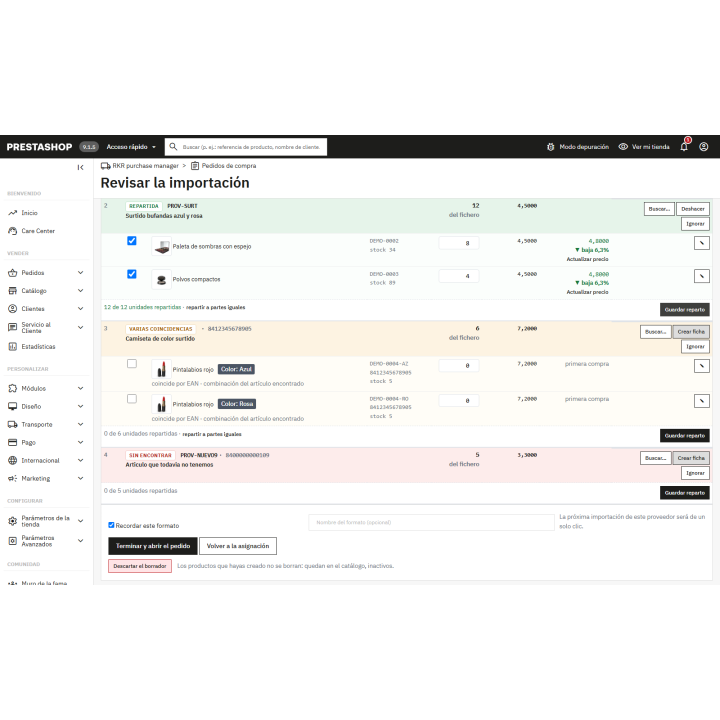720x720 pixels.
Task: Check Pintalabios rojo Color Rosa
Action: (132, 399)
